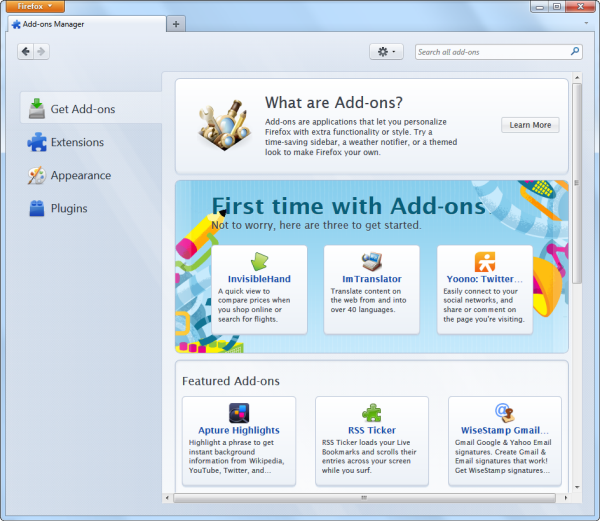Click the Appearance paint palette icon
Screen dimensions: 600x521
pyautogui.click(x=37, y=175)
